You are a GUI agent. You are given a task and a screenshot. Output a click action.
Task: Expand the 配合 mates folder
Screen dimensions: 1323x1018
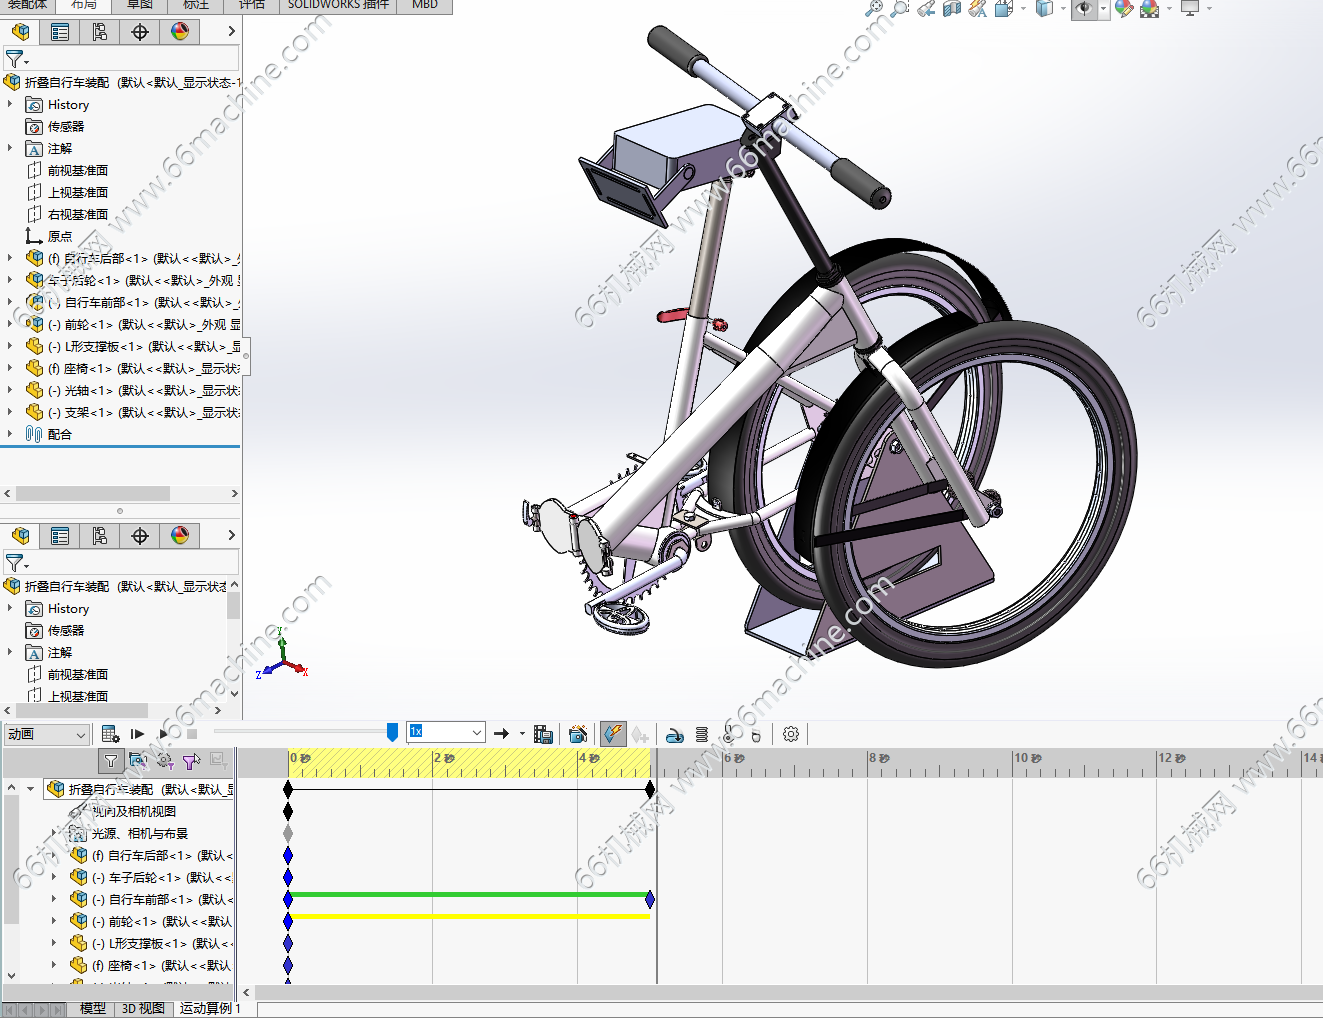[10, 434]
